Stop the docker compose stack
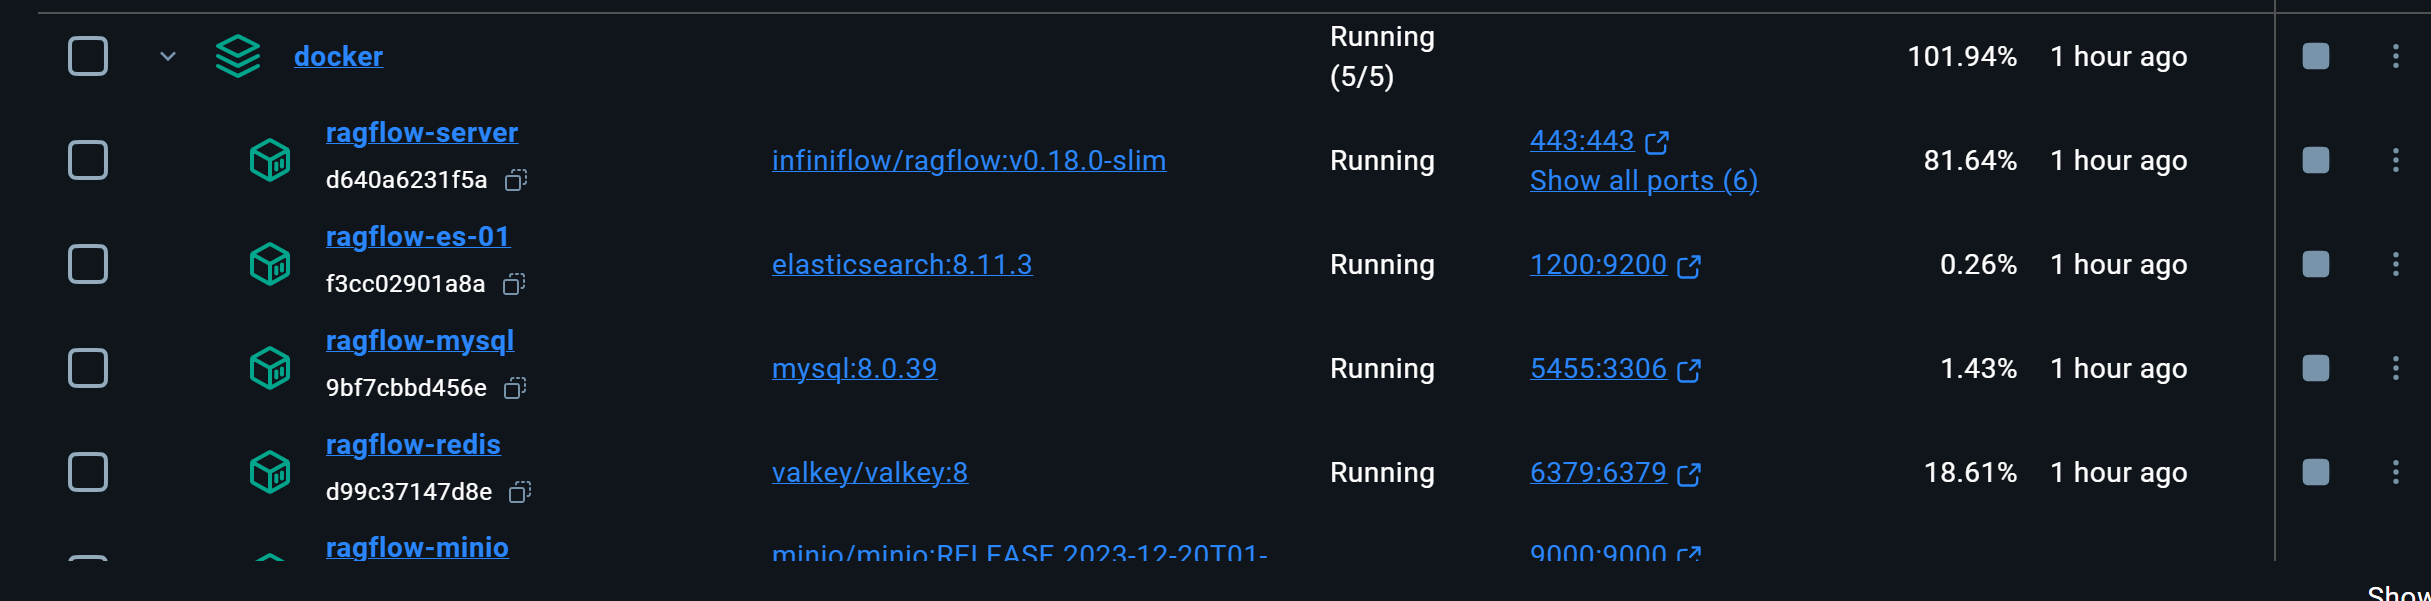The height and width of the screenshot is (601, 2431). pyautogui.click(x=2316, y=56)
